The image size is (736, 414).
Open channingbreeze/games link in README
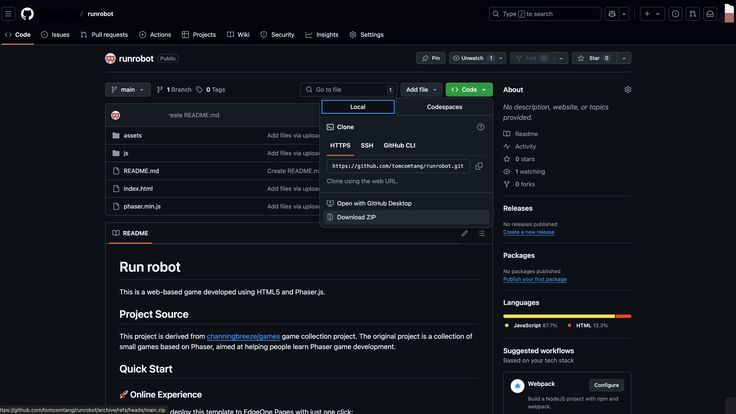click(x=243, y=337)
